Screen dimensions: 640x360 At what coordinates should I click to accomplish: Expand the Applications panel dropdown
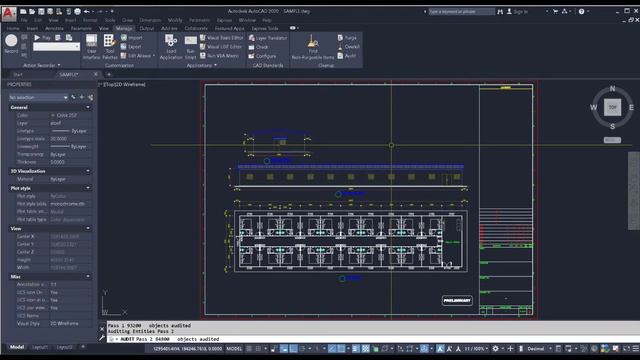215,65
